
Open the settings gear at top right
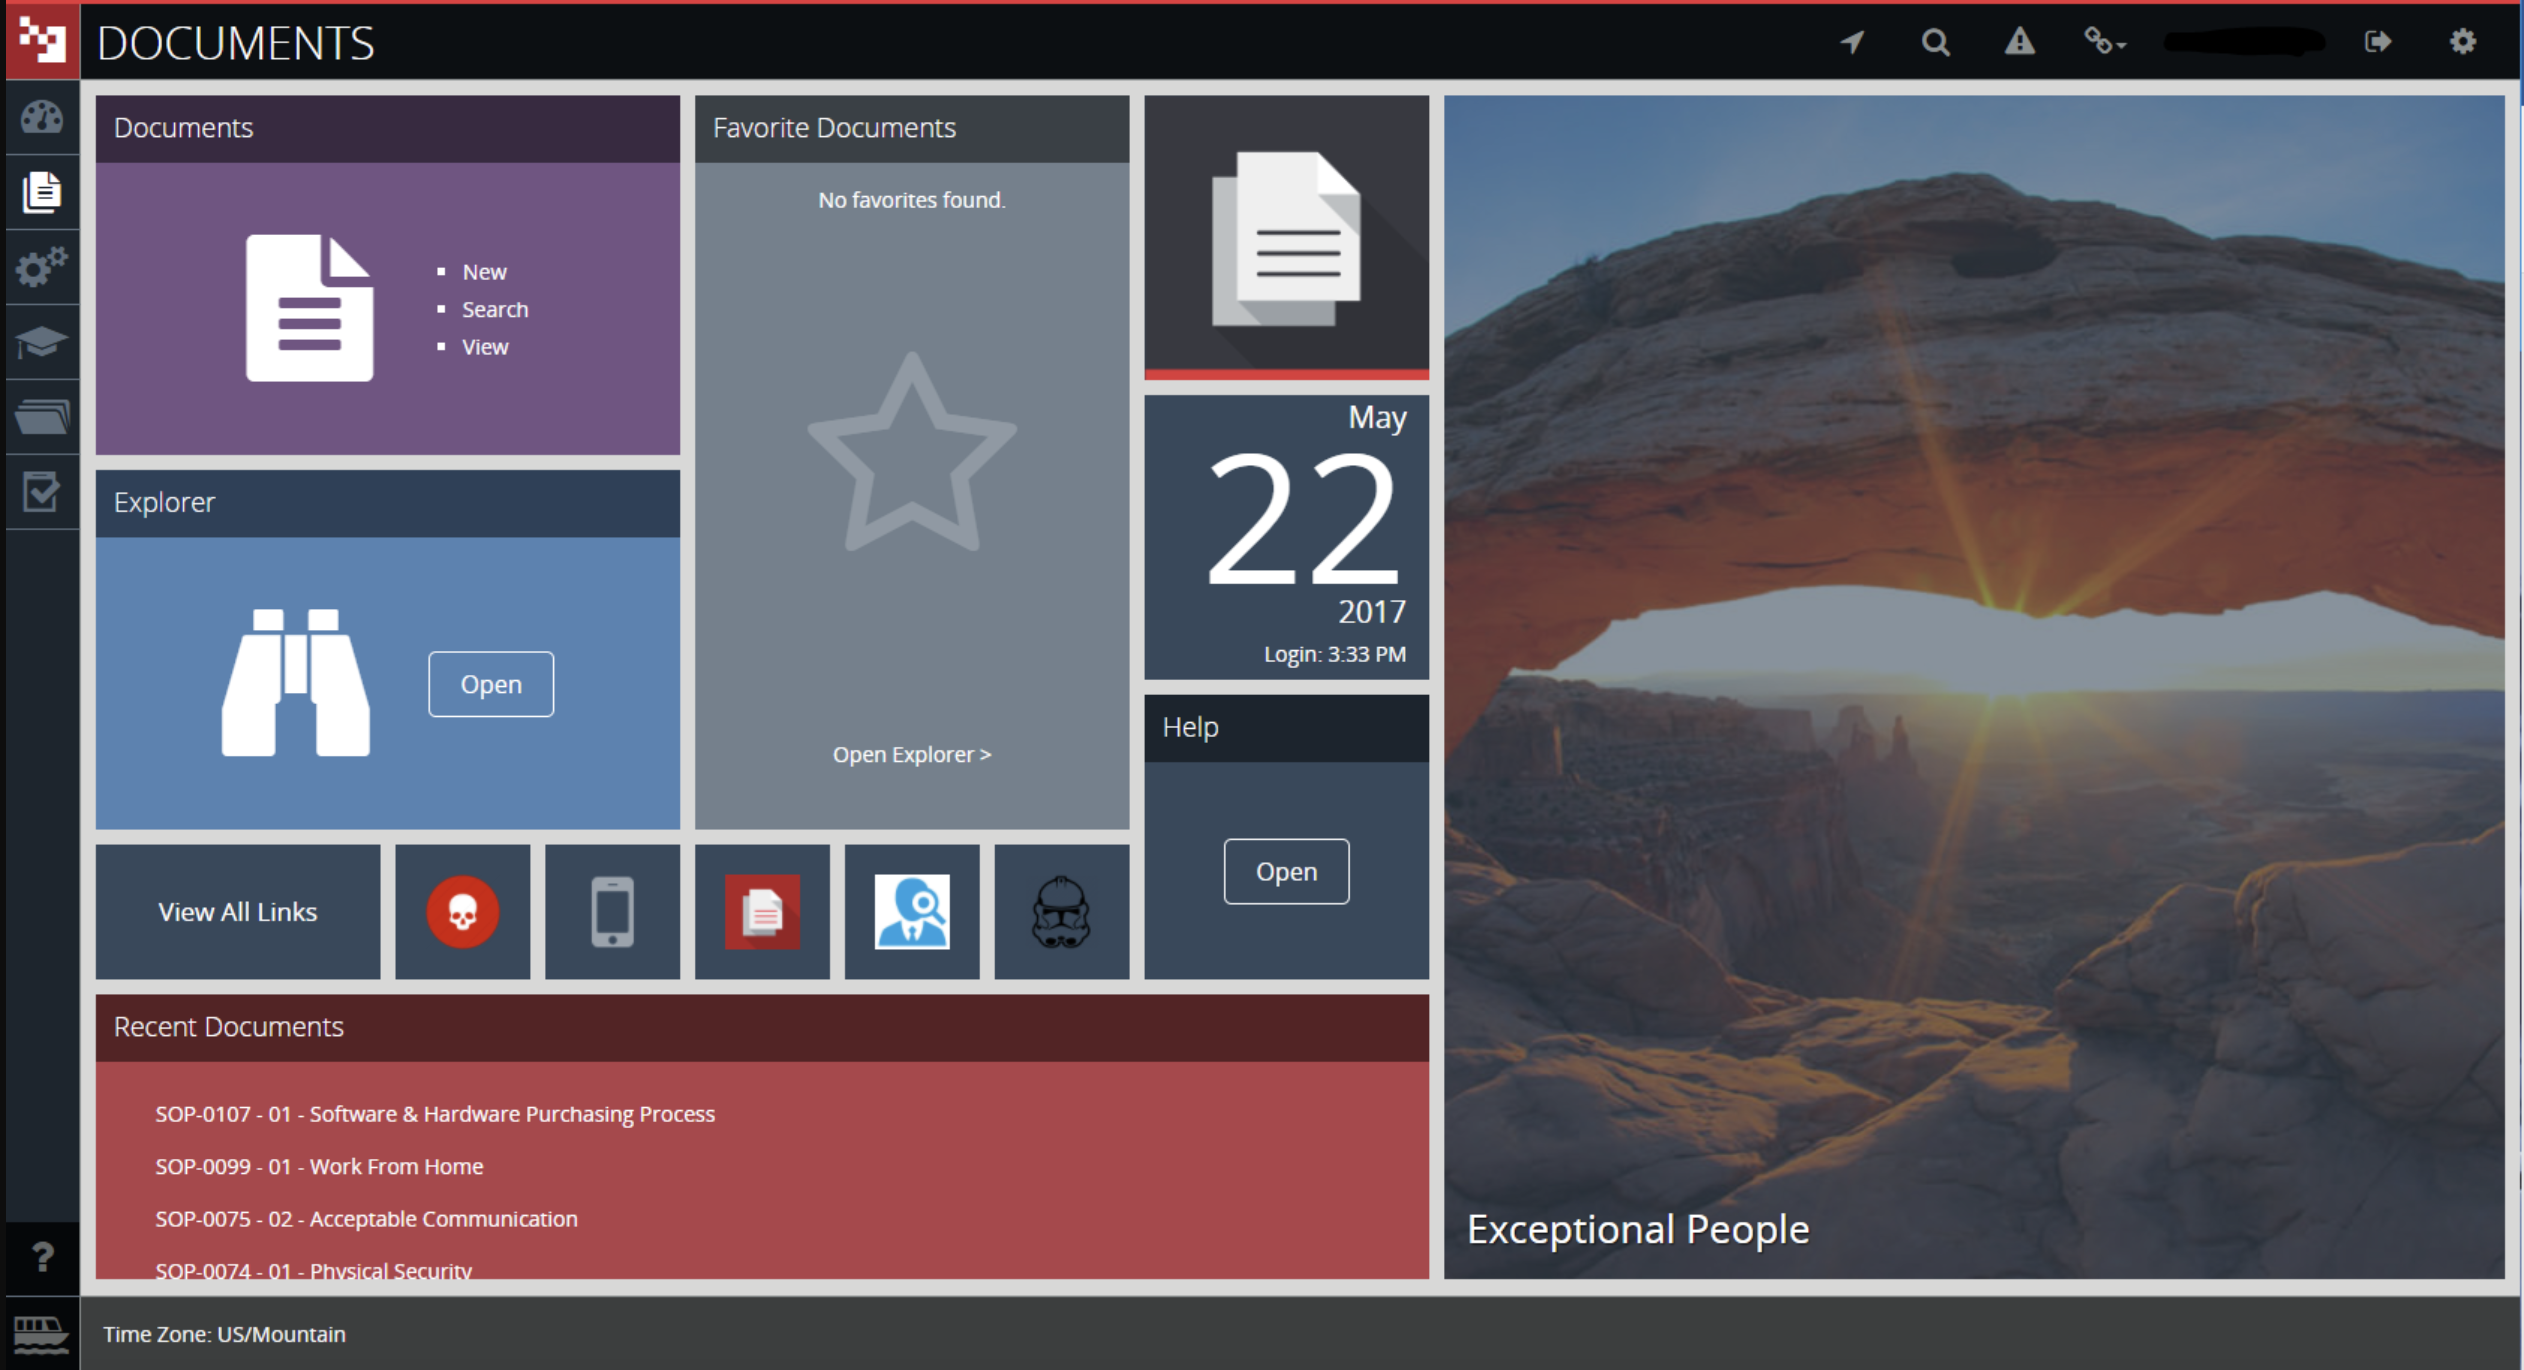tap(2463, 42)
